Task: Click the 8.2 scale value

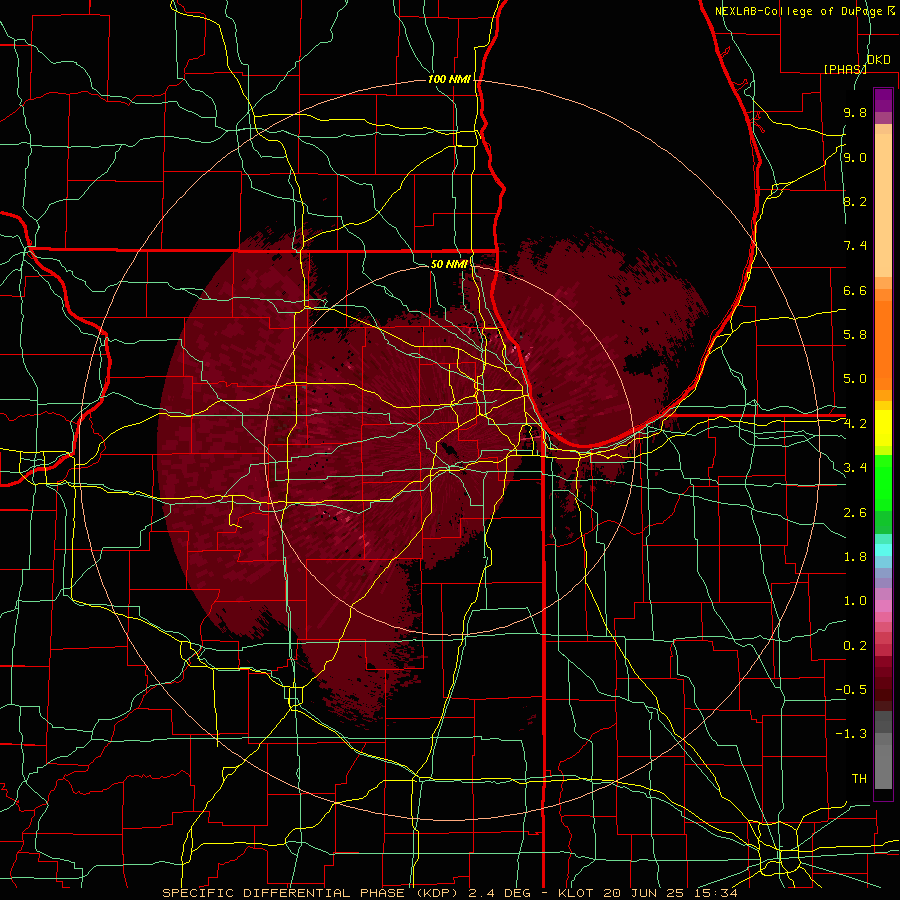Action: tap(855, 201)
